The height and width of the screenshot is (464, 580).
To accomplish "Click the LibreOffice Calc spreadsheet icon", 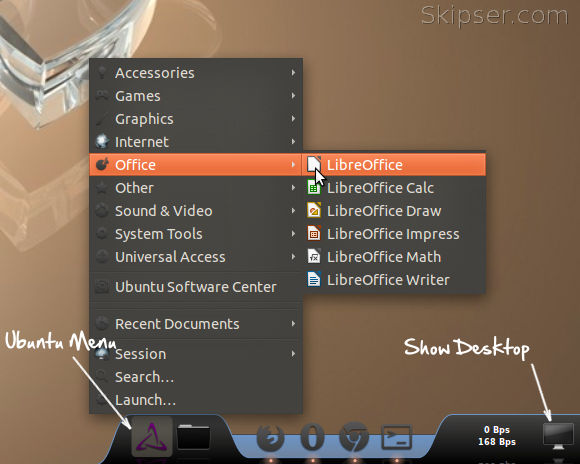I will (314, 187).
